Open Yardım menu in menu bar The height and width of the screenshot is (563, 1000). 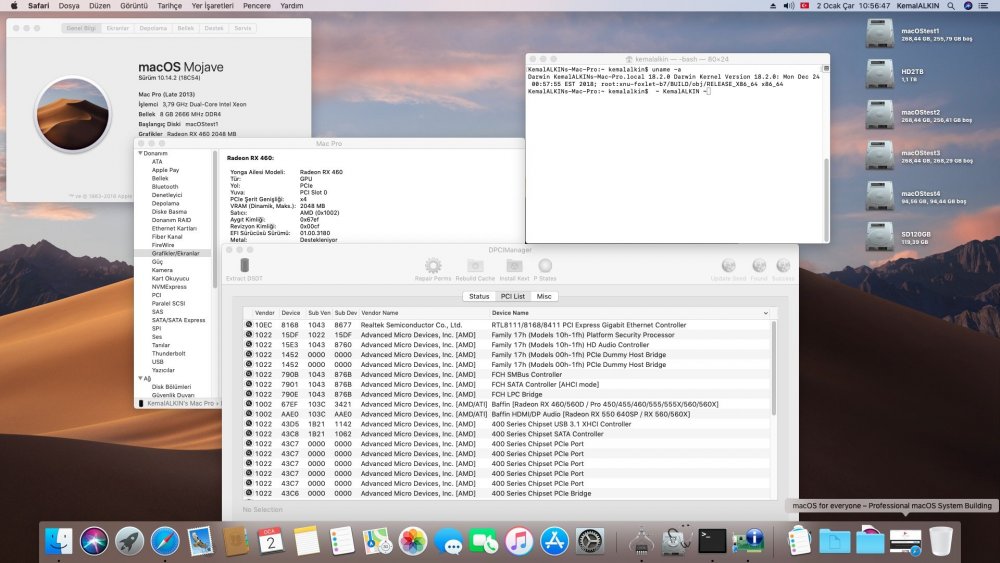coord(292,6)
